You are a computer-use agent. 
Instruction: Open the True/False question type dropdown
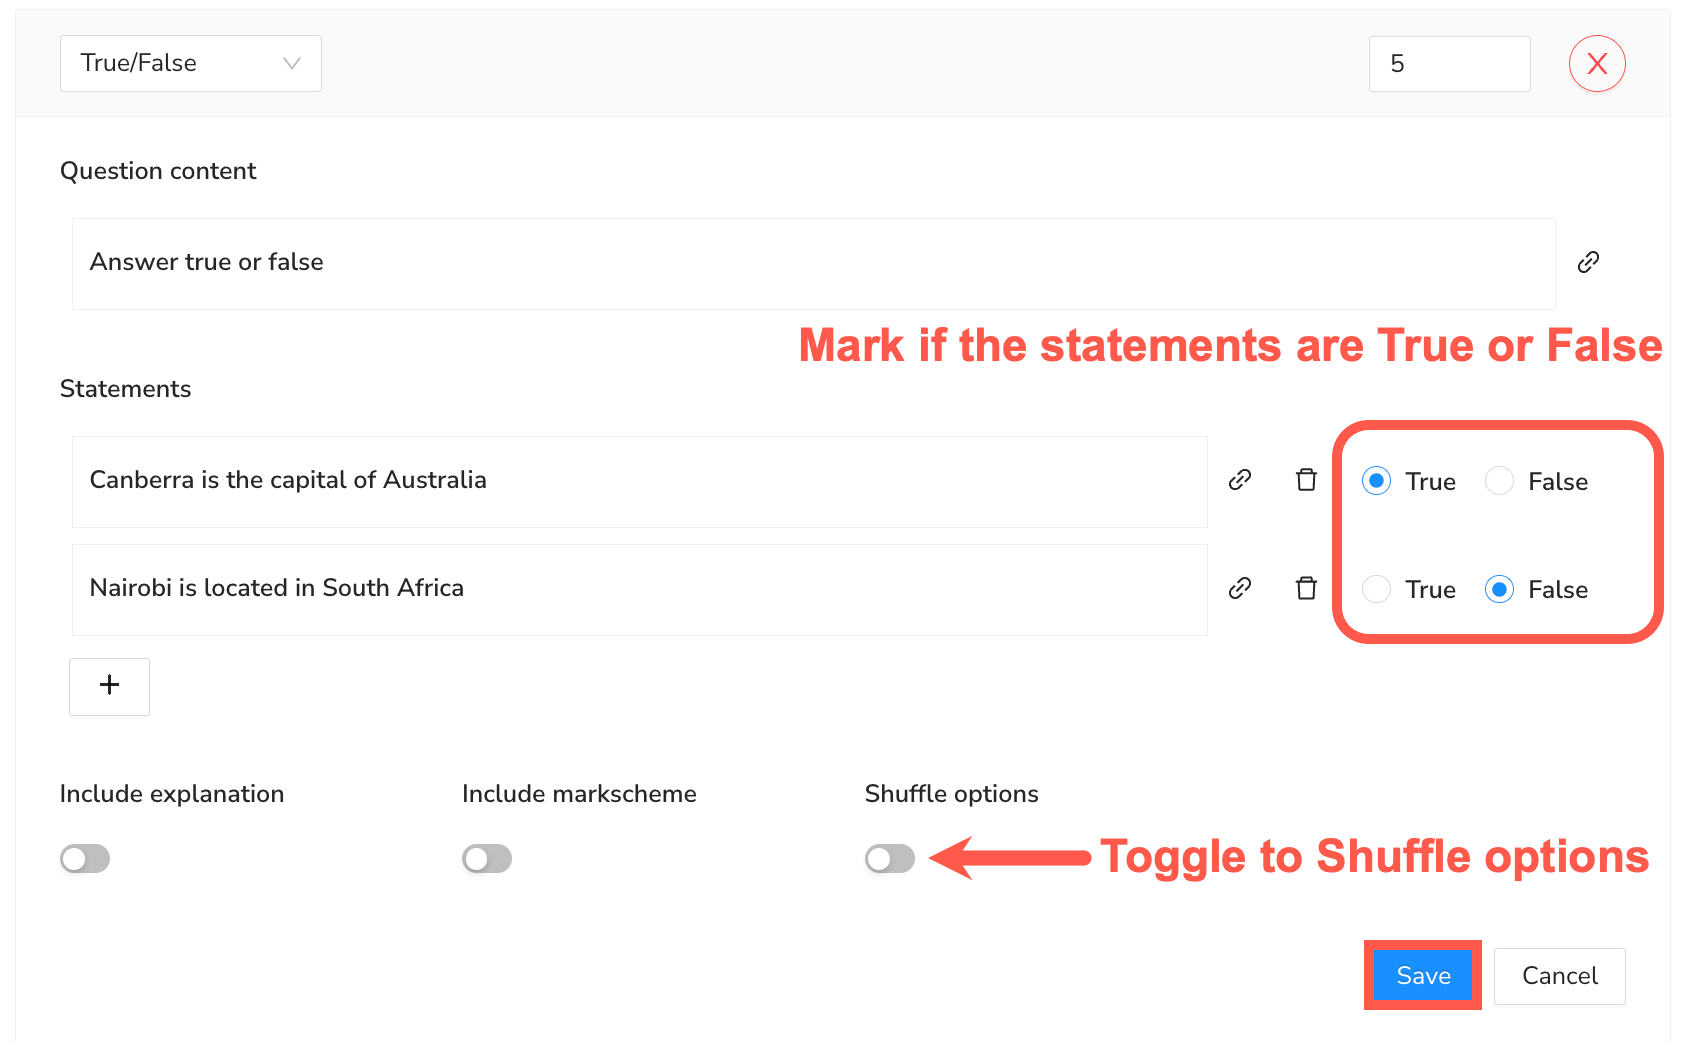(x=190, y=64)
